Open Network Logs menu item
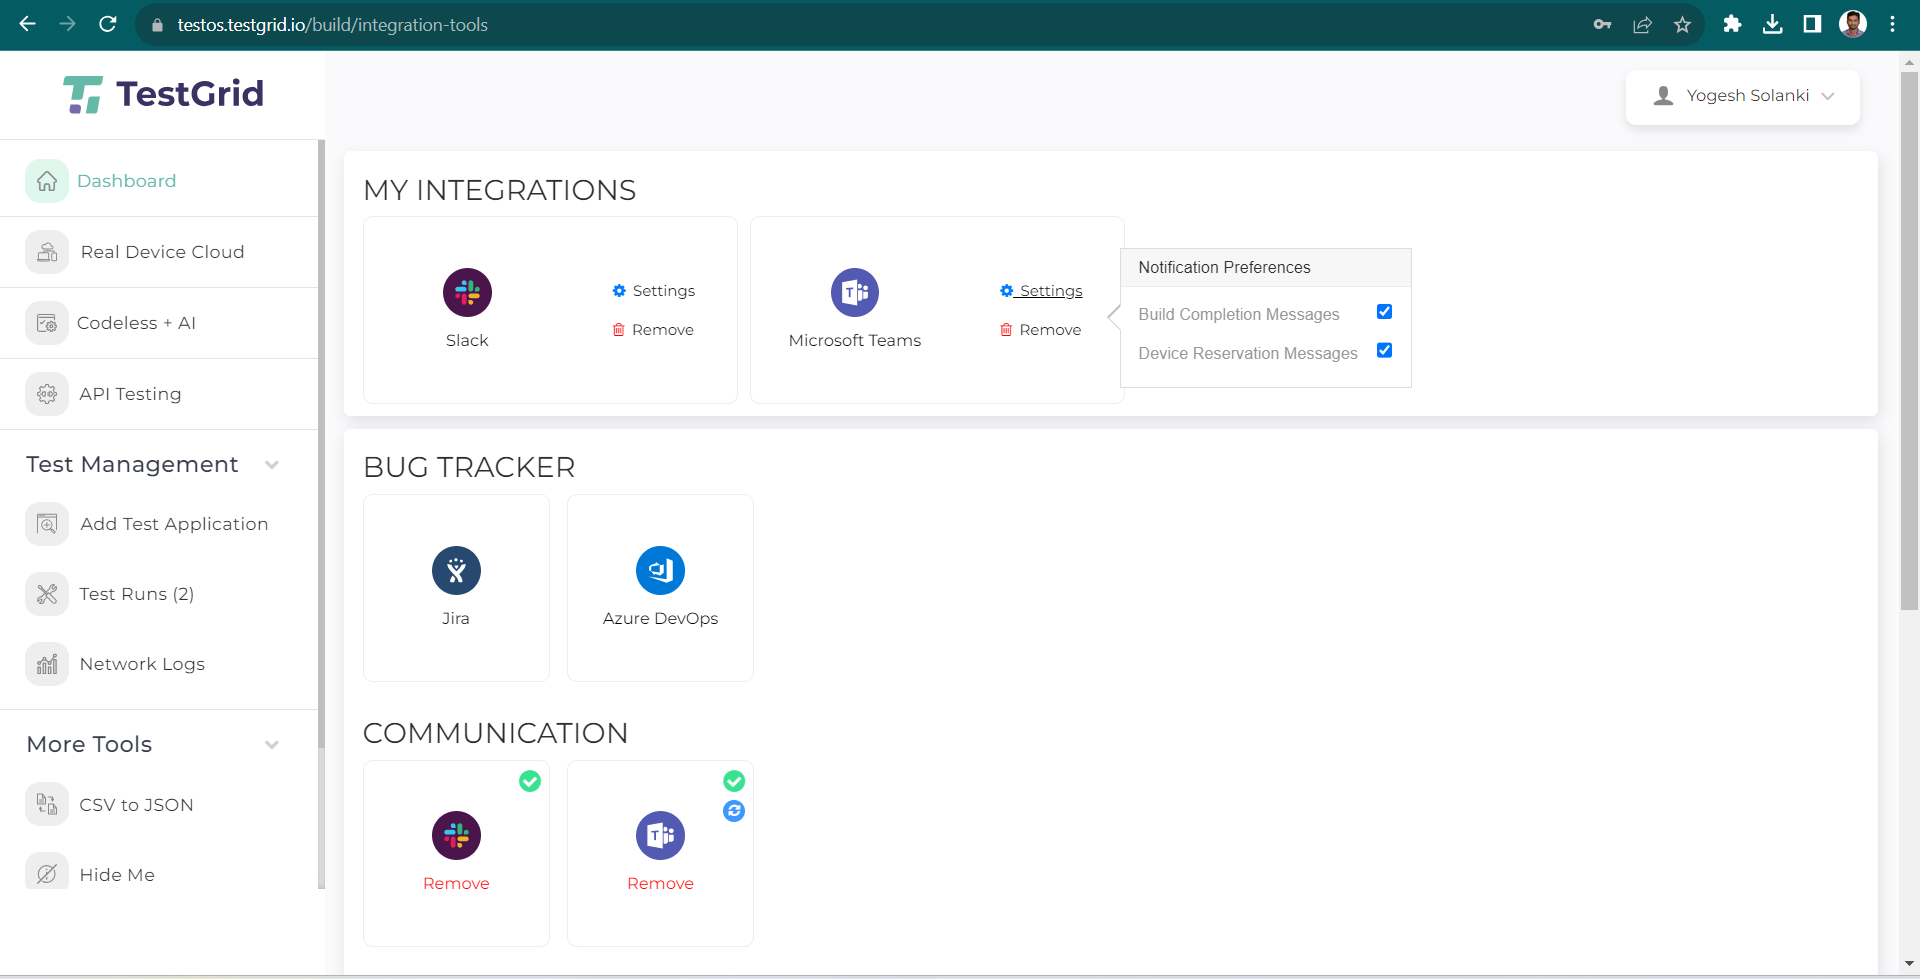 click(142, 664)
